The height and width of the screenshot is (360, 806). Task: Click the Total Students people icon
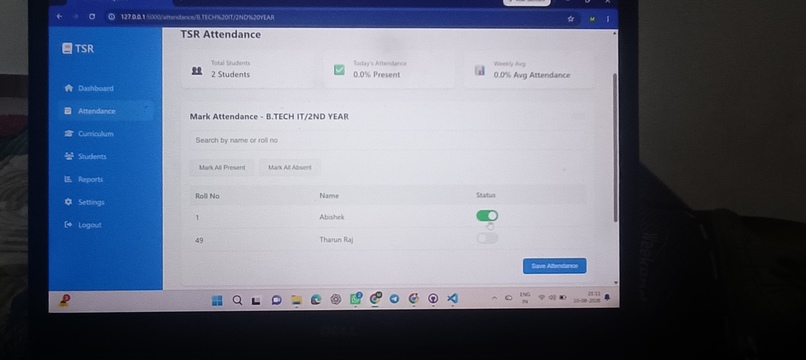pos(197,70)
